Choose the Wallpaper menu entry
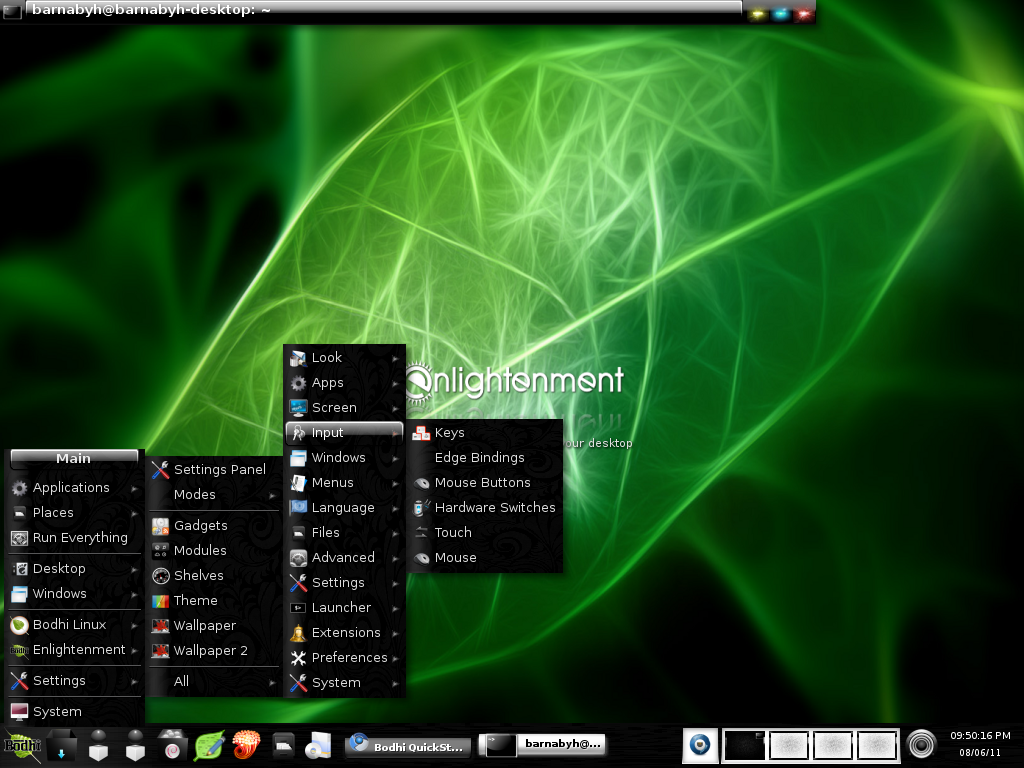 click(x=214, y=626)
